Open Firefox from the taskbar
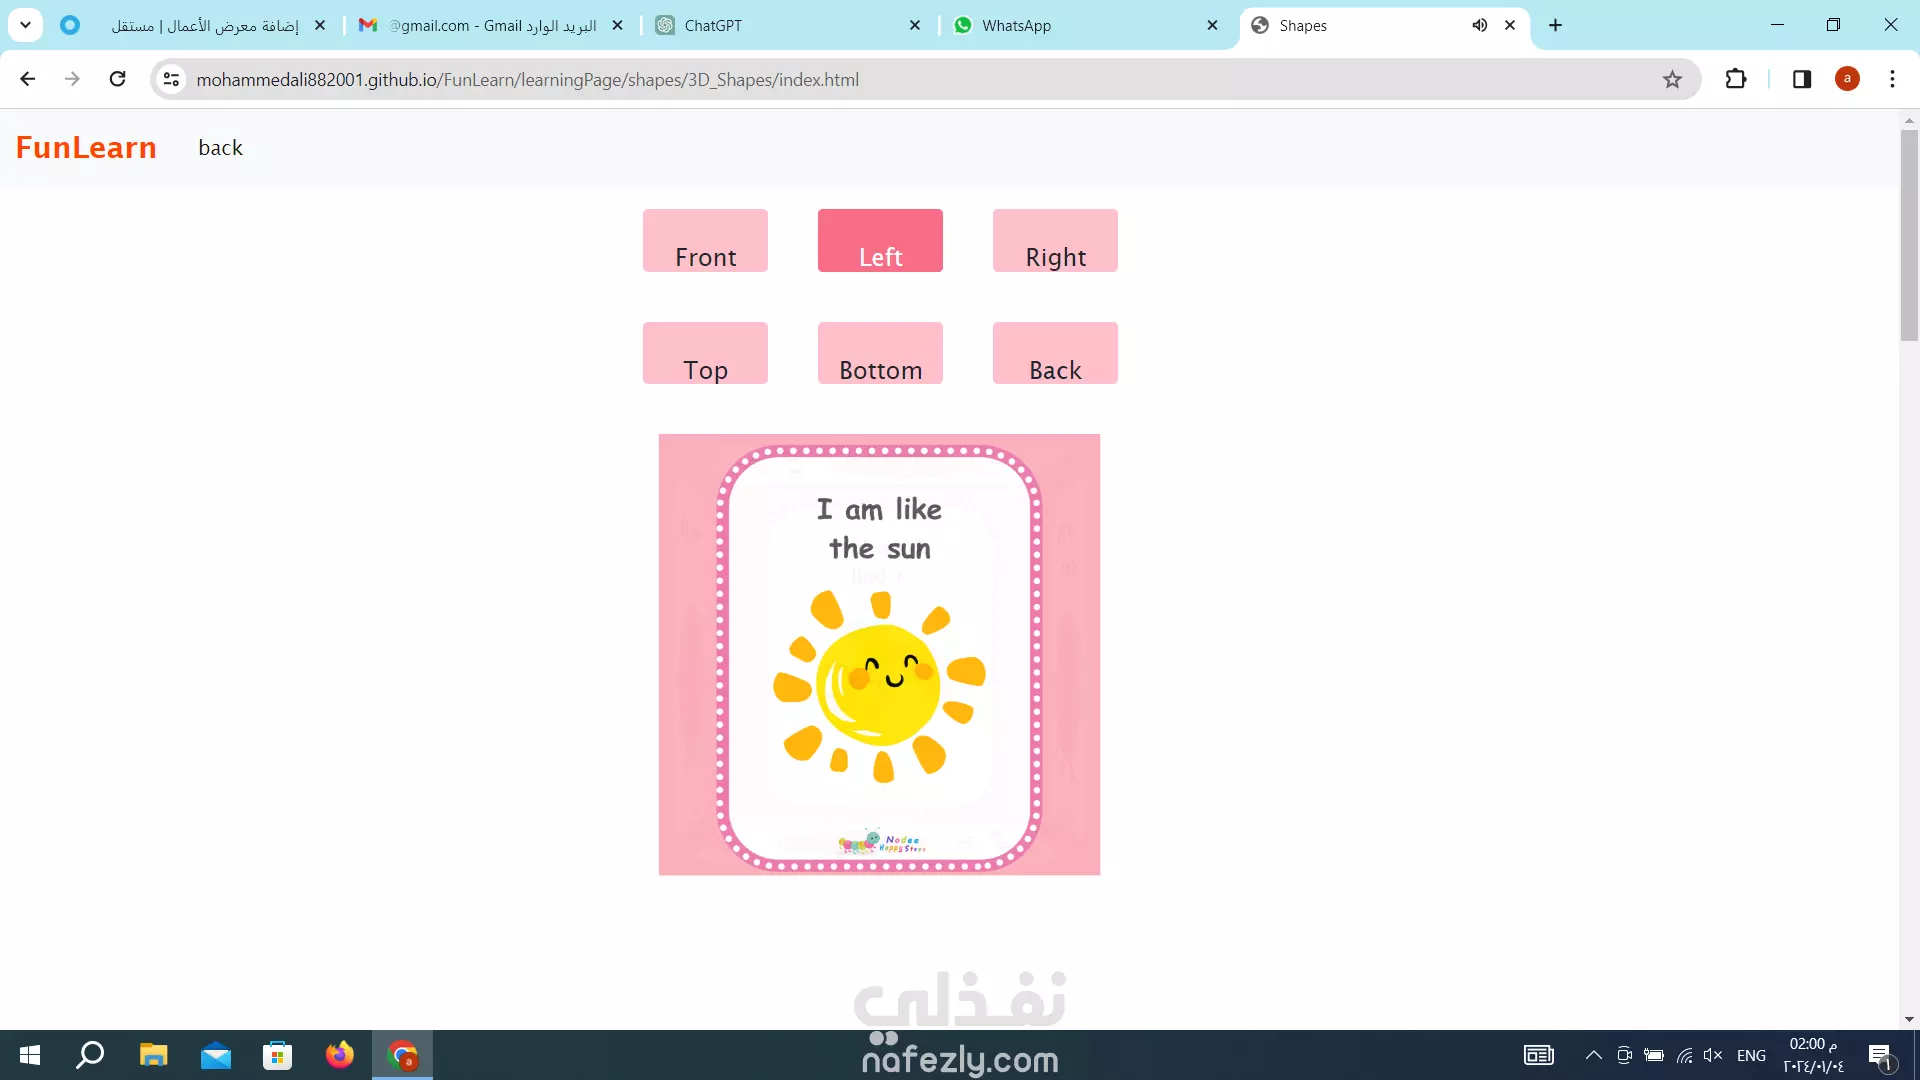This screenshot has height=1080, width=1920. point(340,1055)
